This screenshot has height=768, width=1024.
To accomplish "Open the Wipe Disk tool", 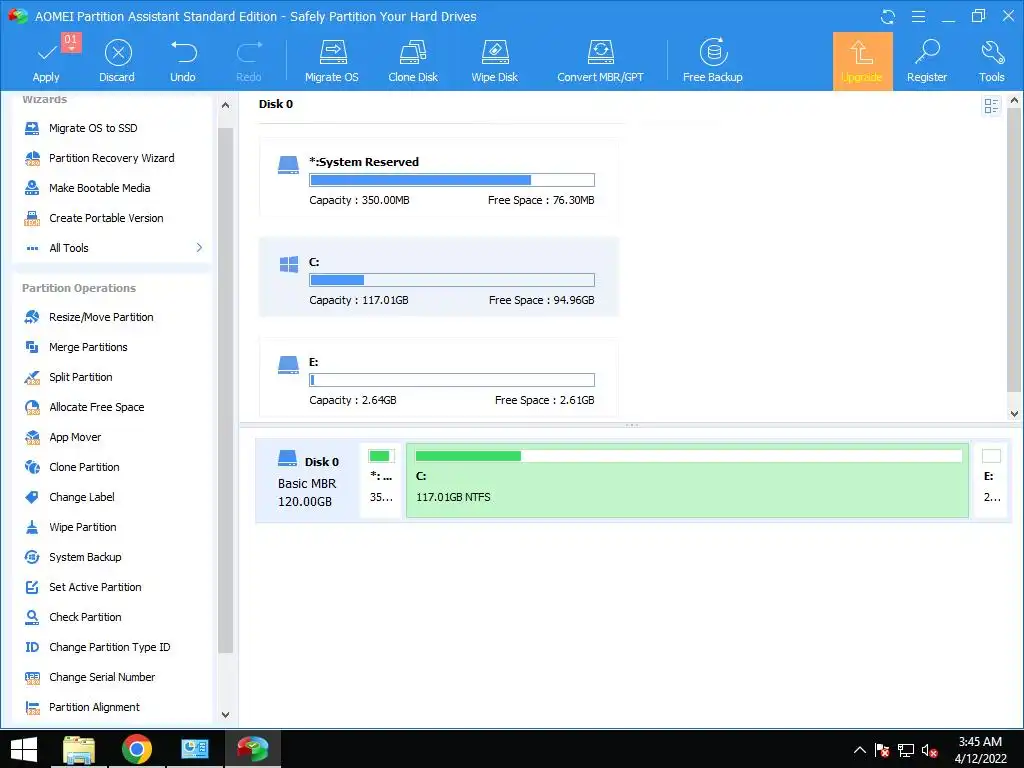I will pyautogui.click(x=494, y=60).
